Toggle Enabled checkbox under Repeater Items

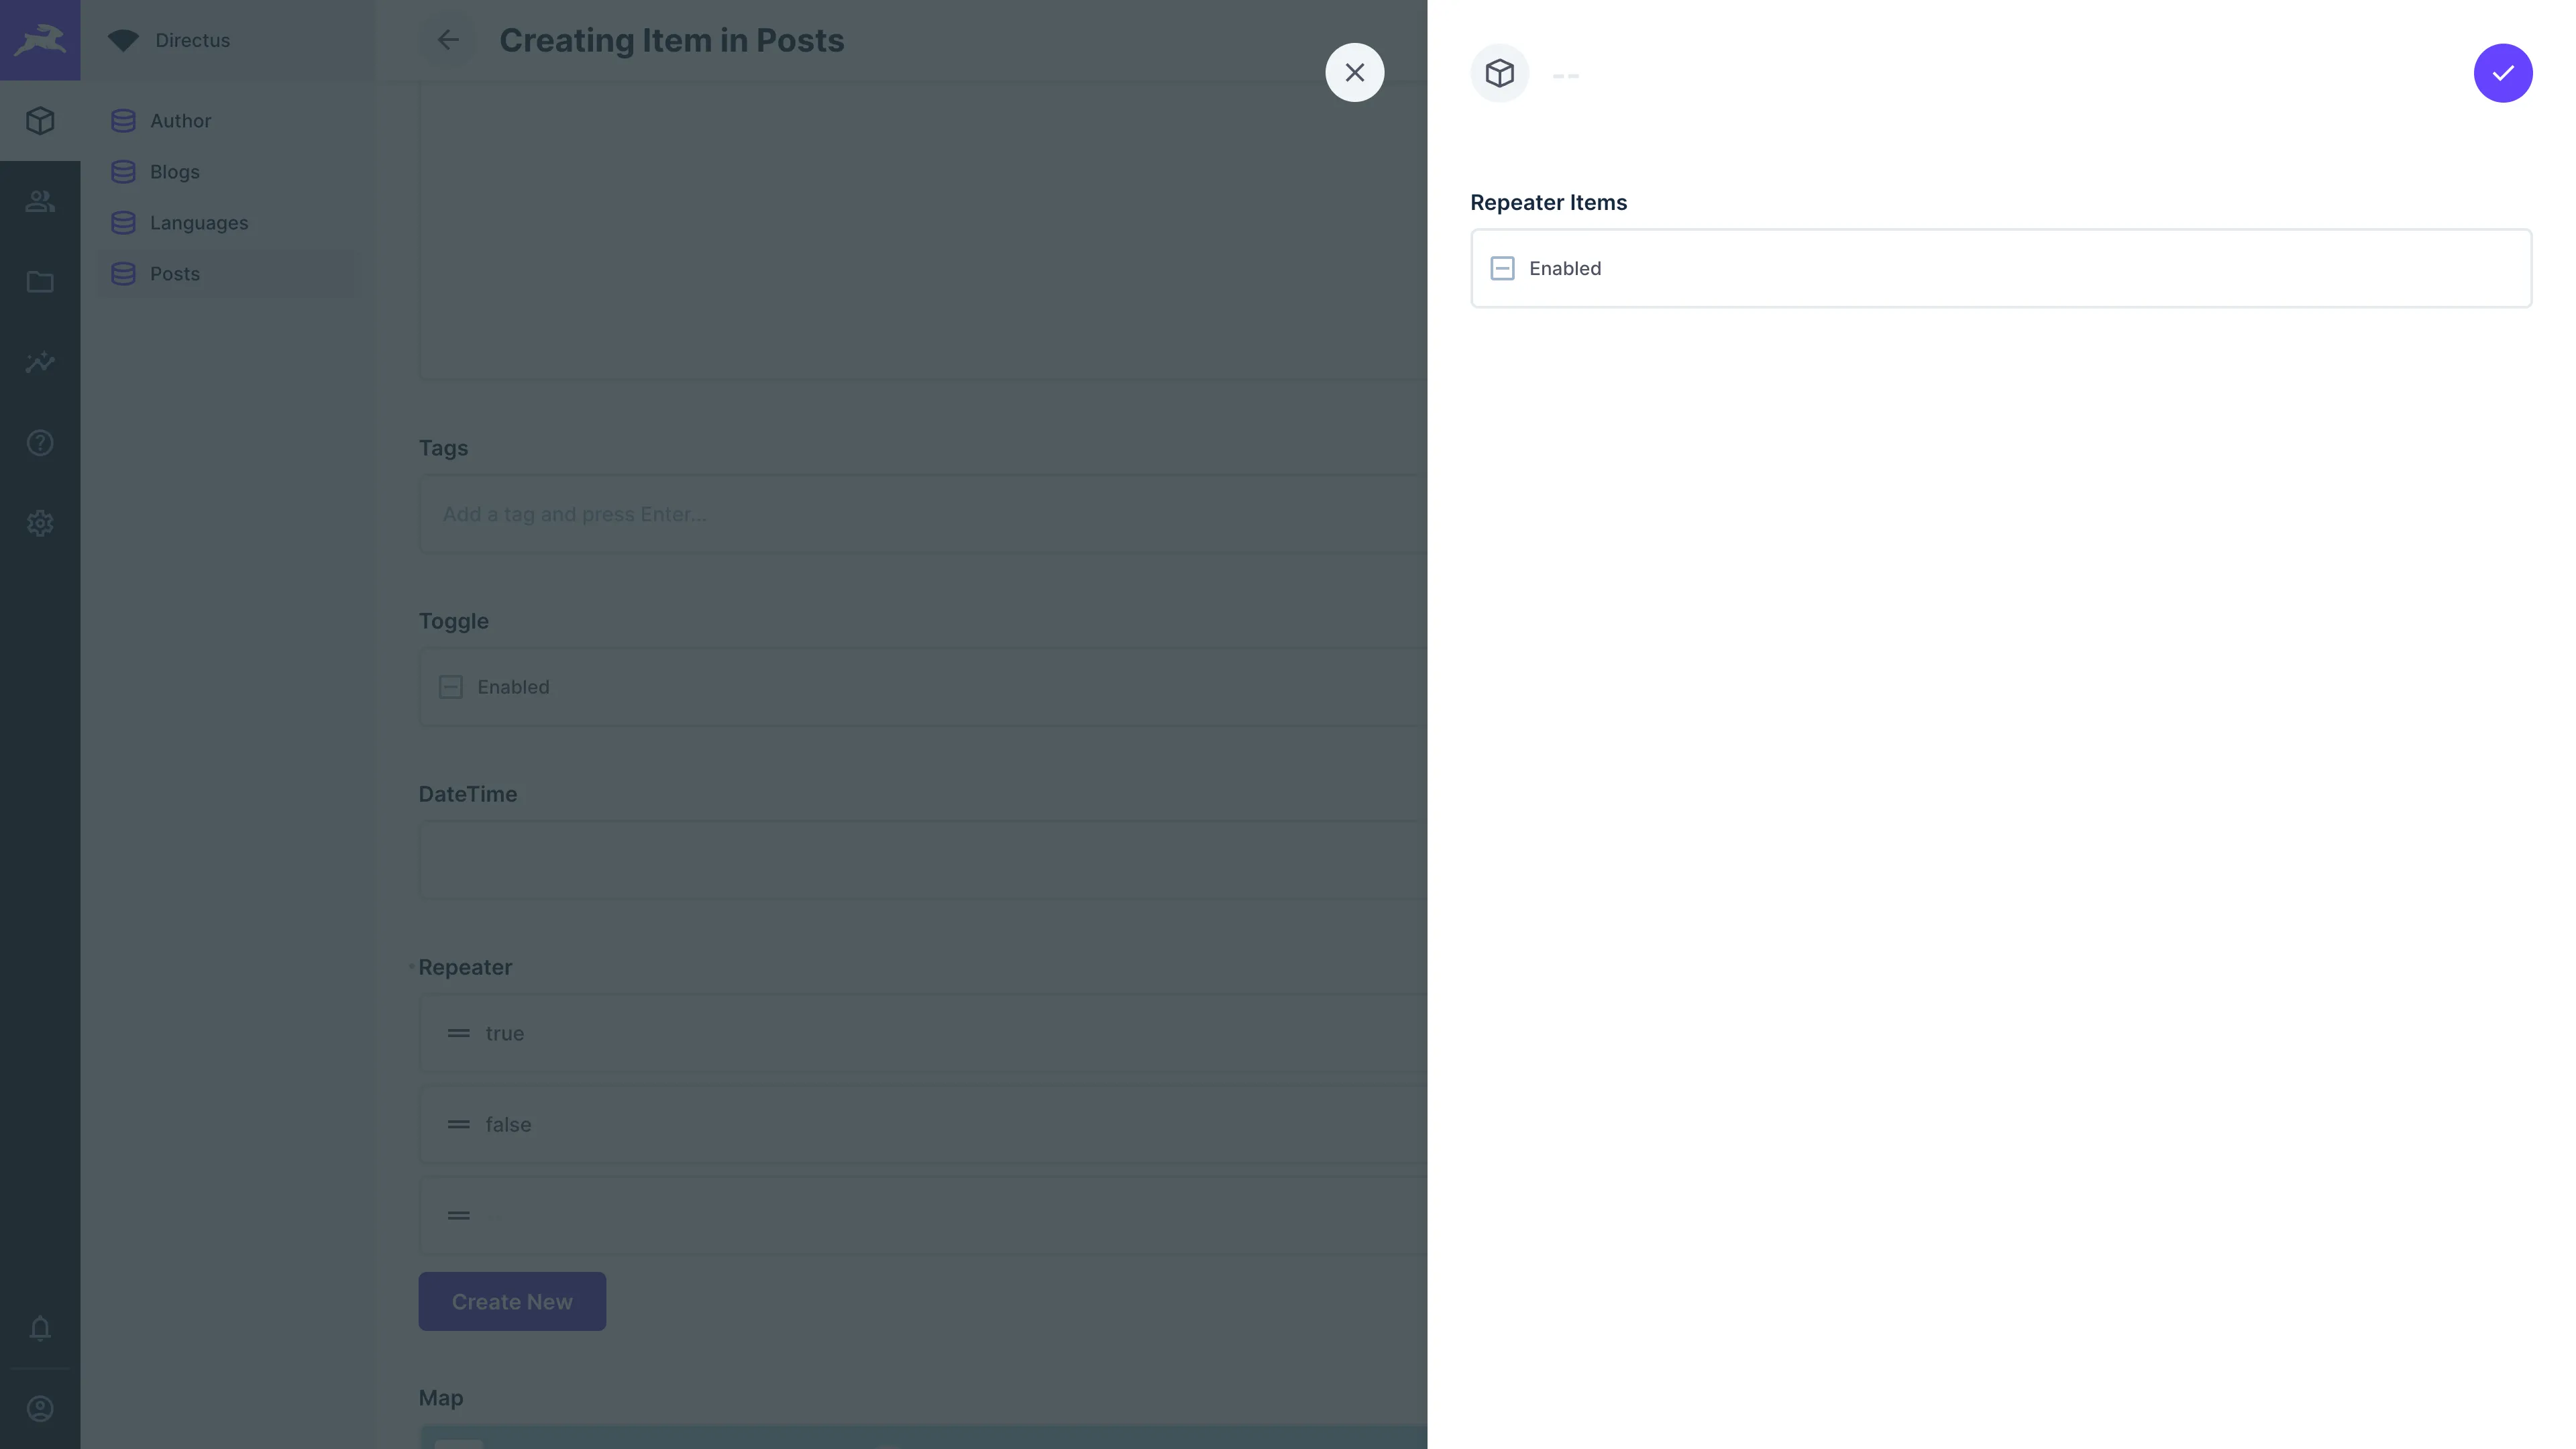1502,268
